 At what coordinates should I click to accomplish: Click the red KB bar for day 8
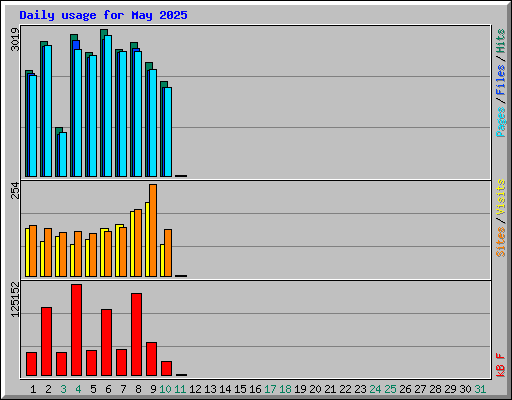[x=136, y=335]
